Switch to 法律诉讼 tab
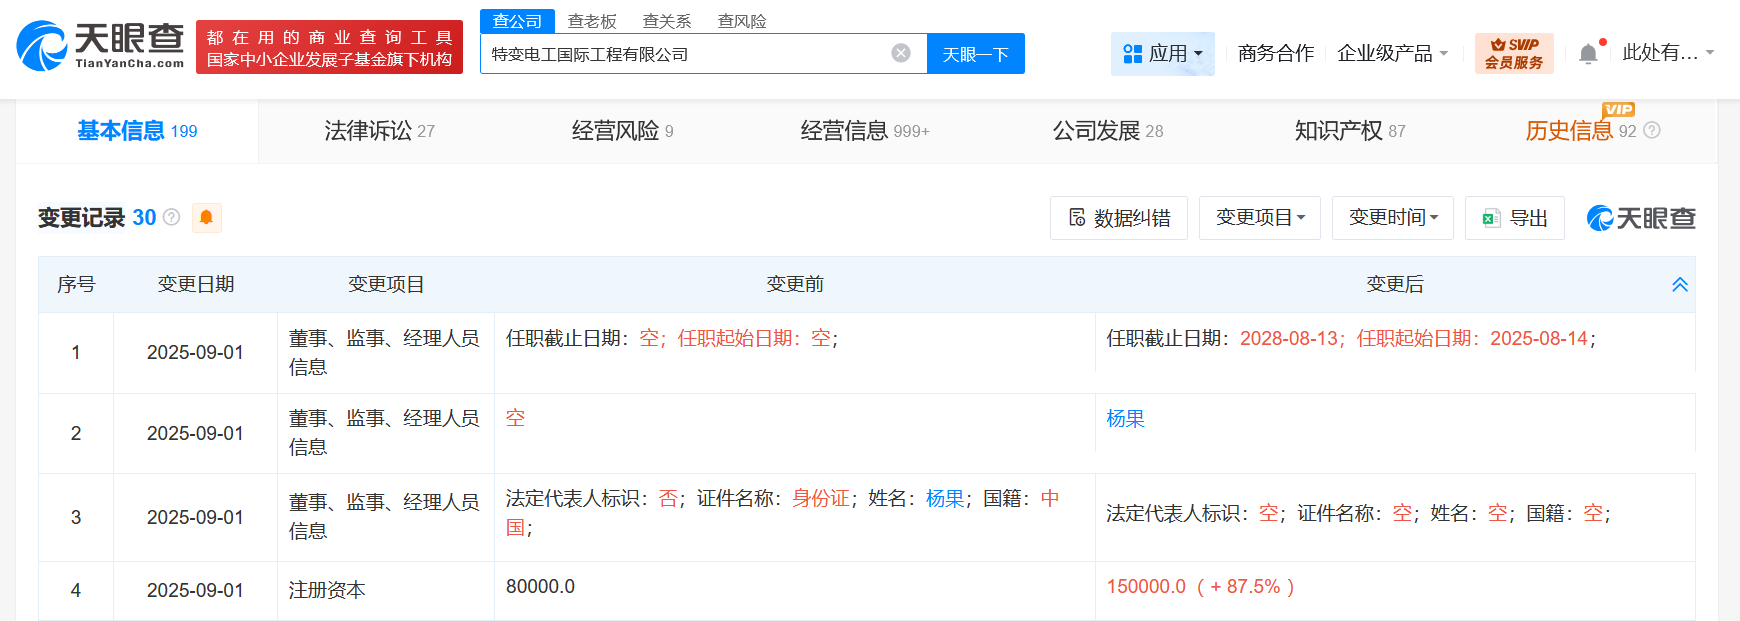Viewport: 1740px width, 621px height. (x=379, y=131)
